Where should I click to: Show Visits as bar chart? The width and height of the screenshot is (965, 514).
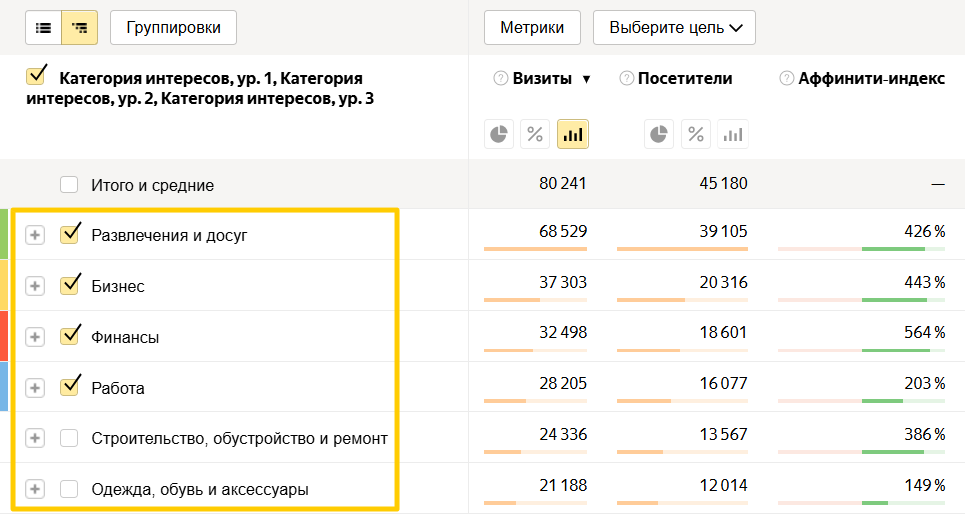pos(573,134)
